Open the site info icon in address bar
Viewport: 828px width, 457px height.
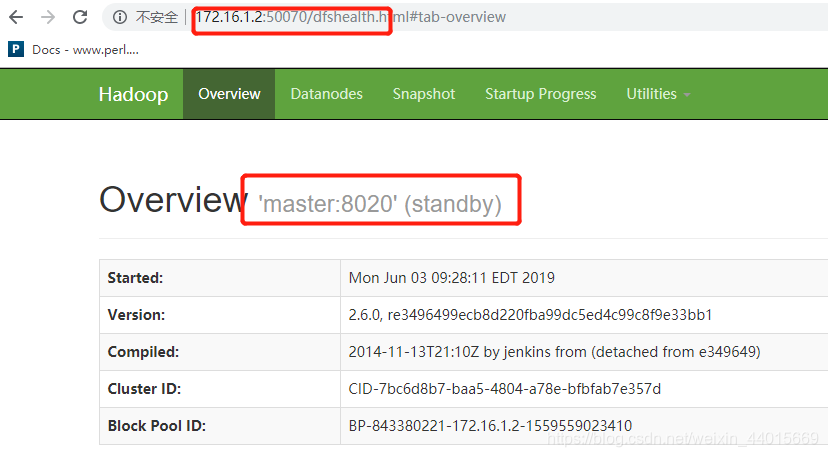(x=120, y=17)
